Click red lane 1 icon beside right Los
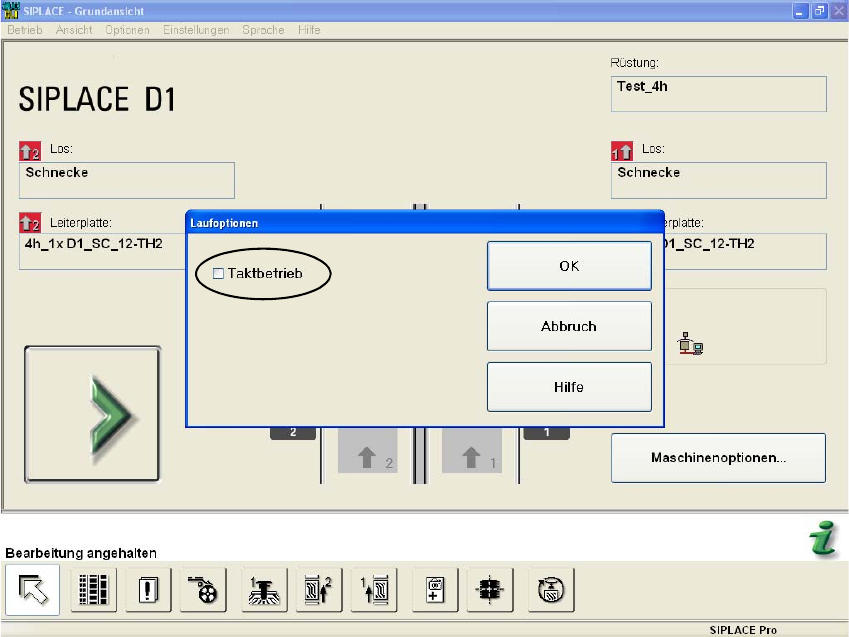Image resolution: width=849 pixels, height=637 pixels. pos(622,151)
